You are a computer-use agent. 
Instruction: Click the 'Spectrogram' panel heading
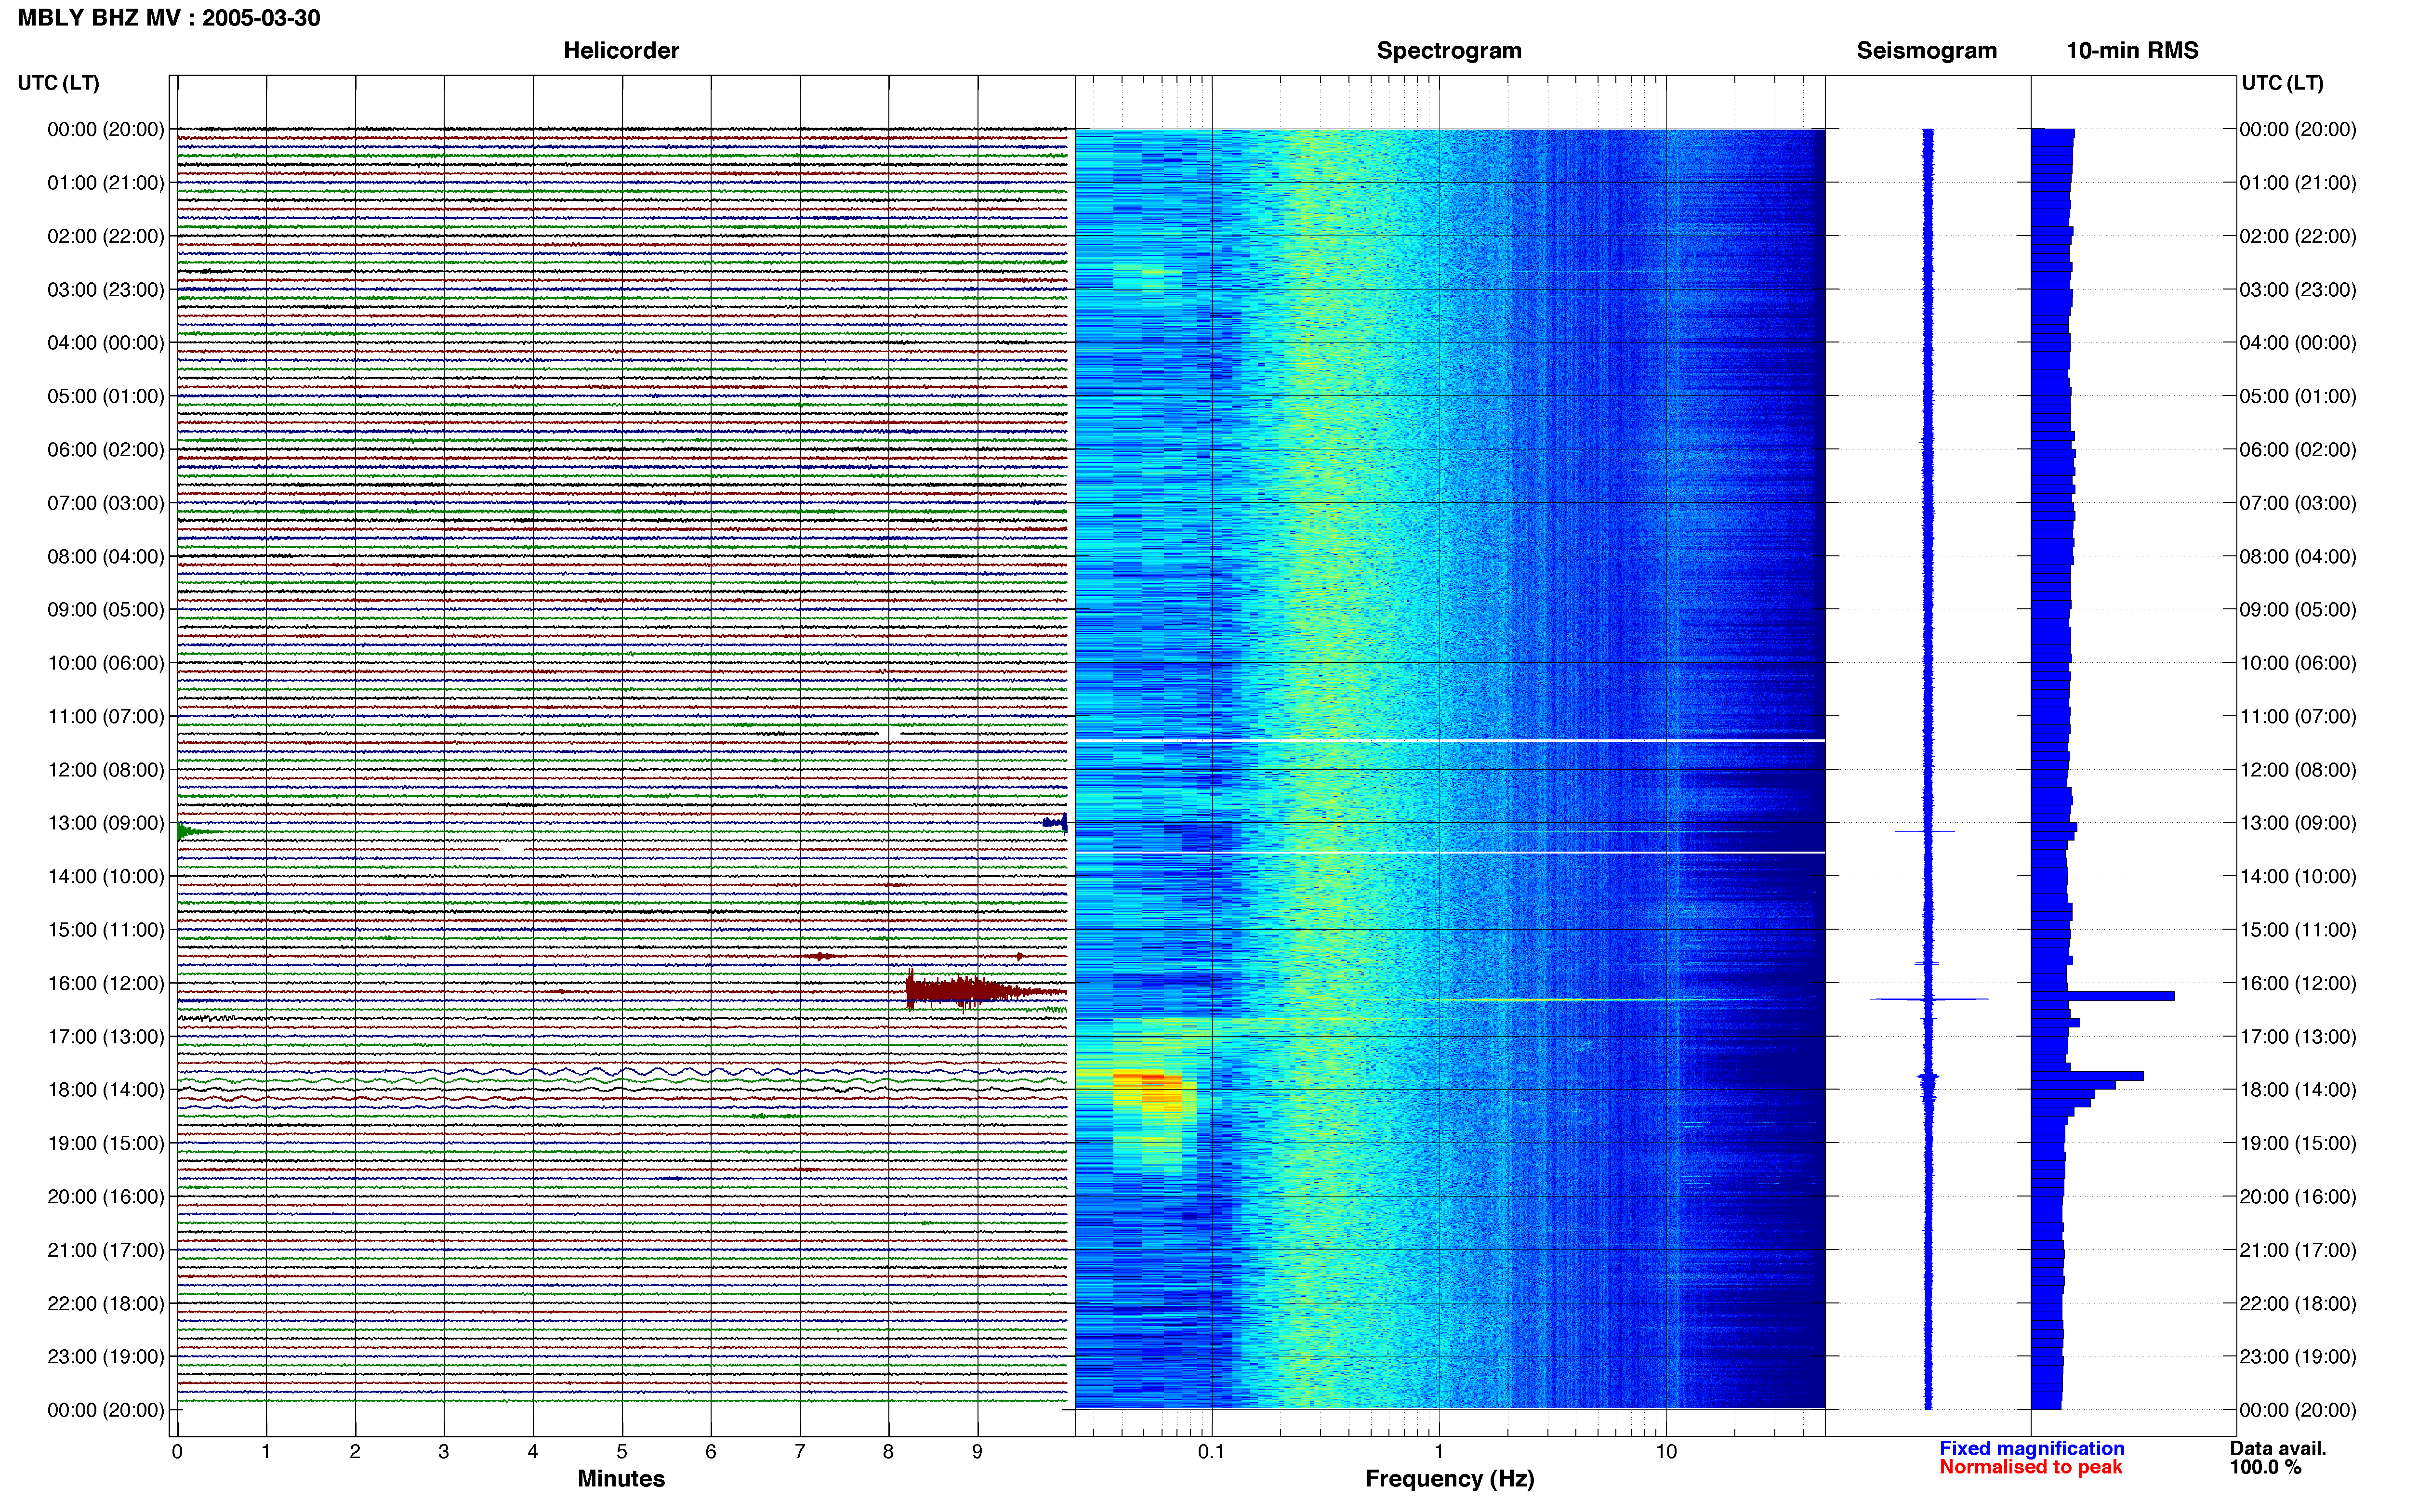[x=1449, y=51]
